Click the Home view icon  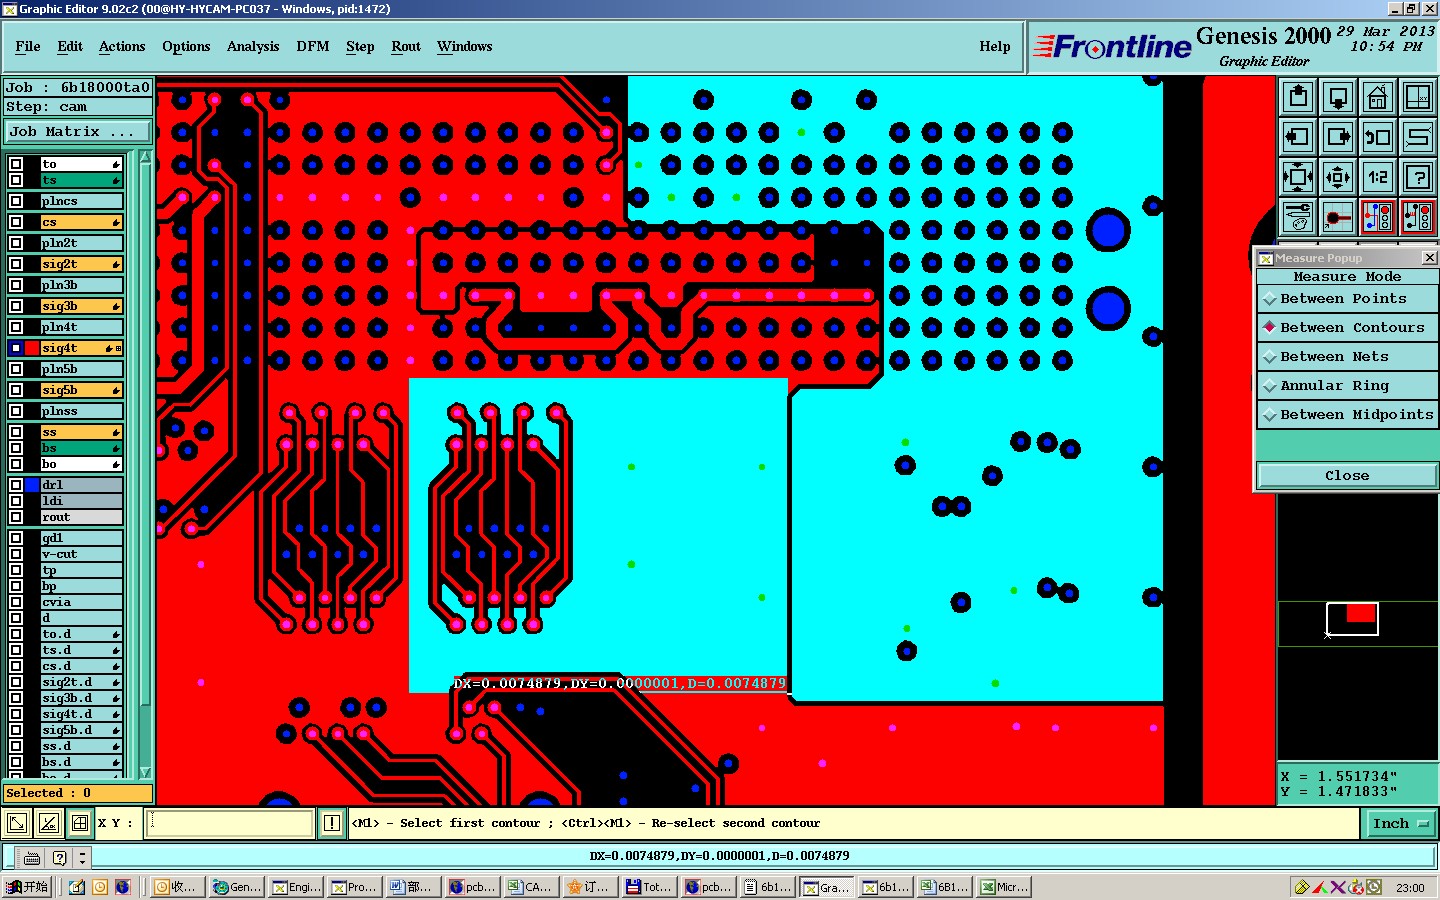[1378, 97]
